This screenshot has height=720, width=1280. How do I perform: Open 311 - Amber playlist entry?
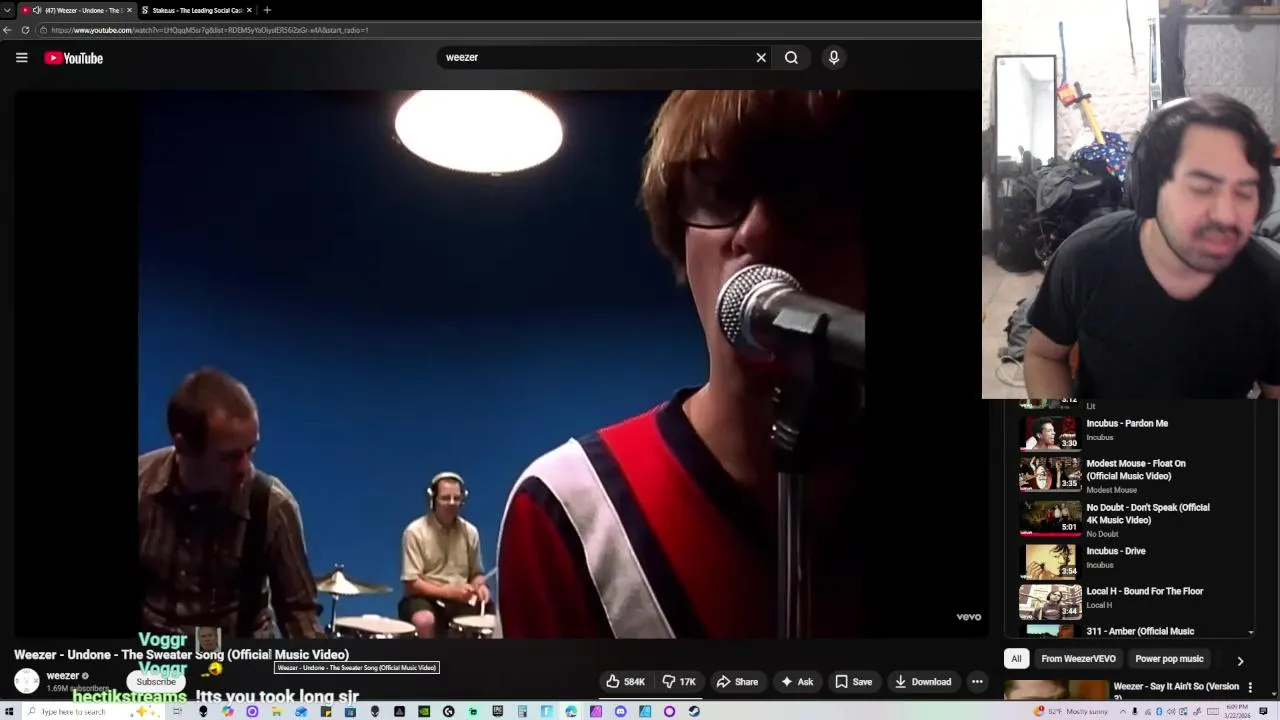(x=1140, y=631)
